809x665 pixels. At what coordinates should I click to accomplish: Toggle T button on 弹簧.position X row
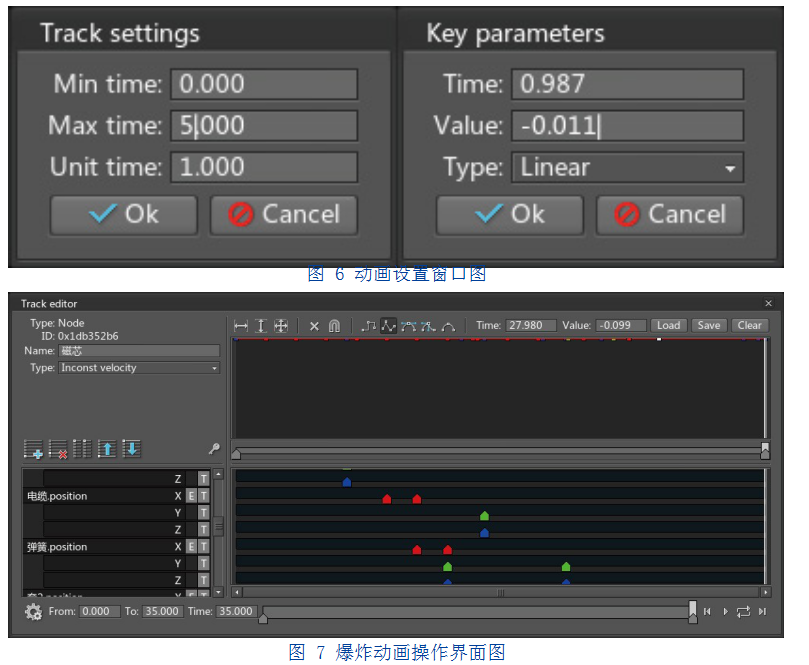[204, 546]
